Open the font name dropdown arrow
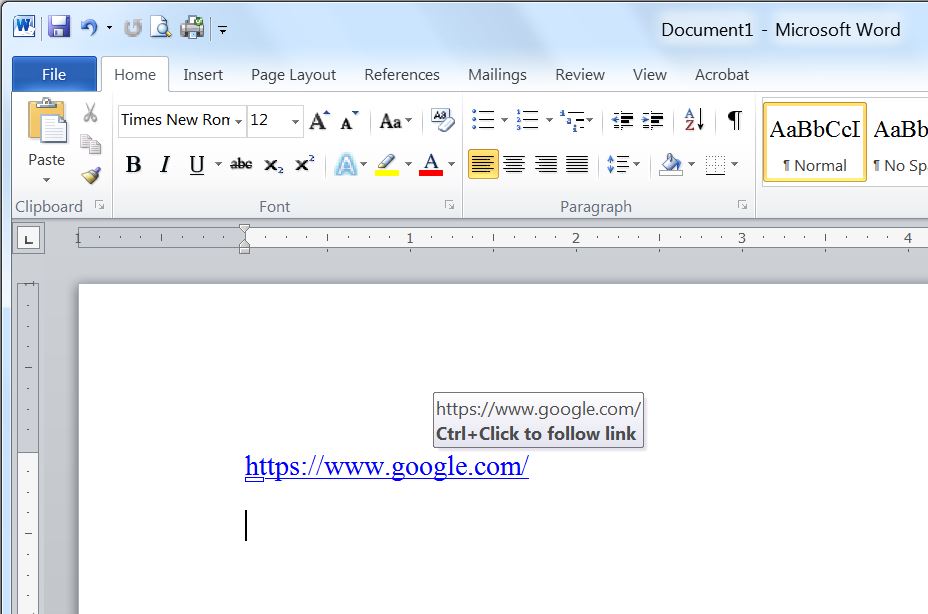The height and width of the screenshot is (614, 928). [x=239, y=121]
